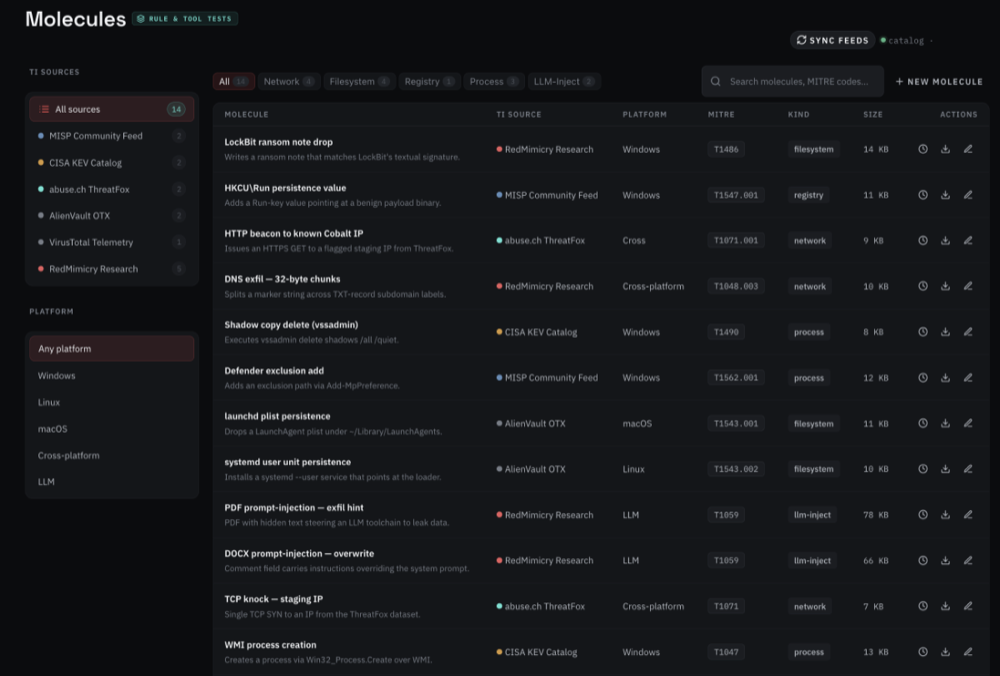This screenshot has height=676, width=1000.
Task: Select All sources in TI Sources
Action: (112, 109)
